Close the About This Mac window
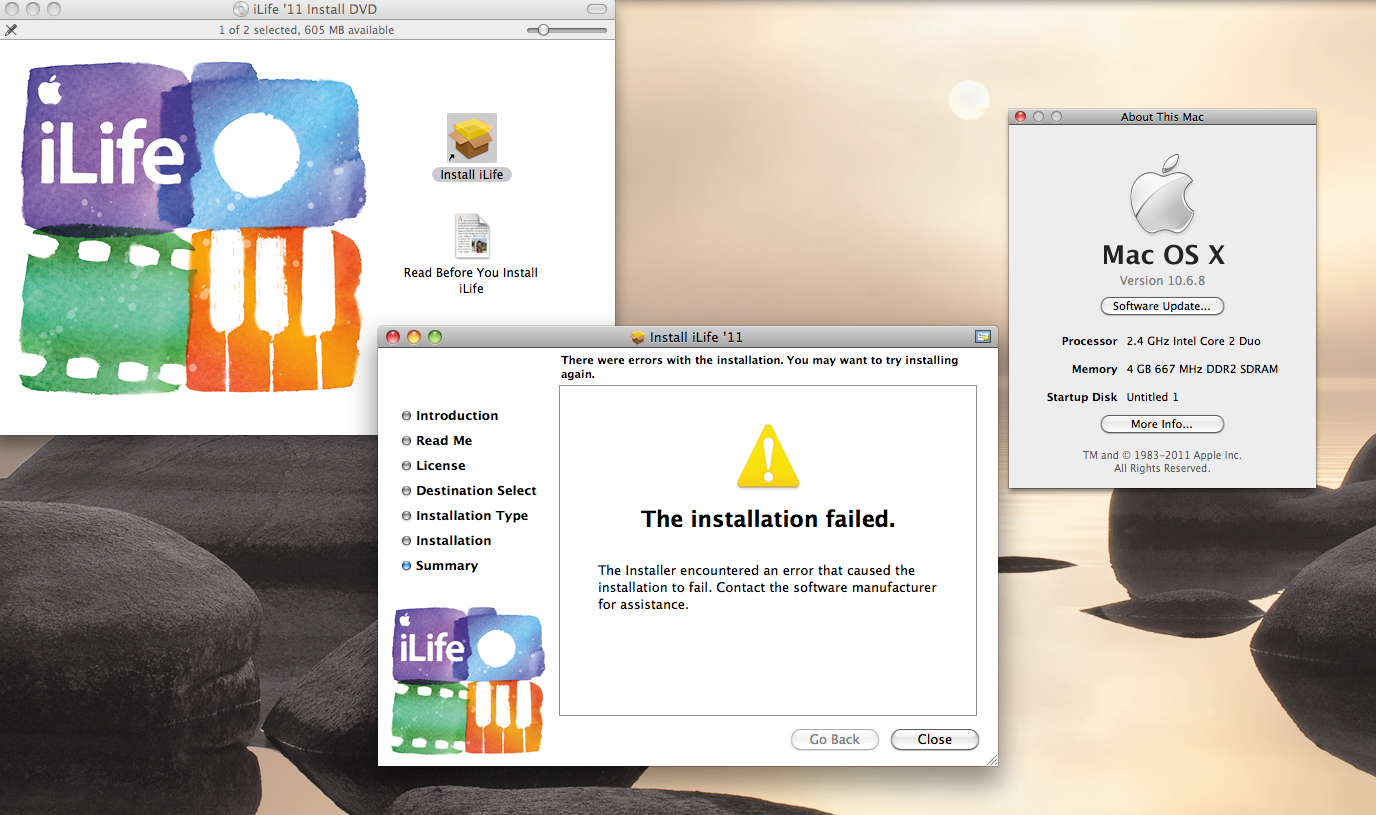 point(1020,117)
